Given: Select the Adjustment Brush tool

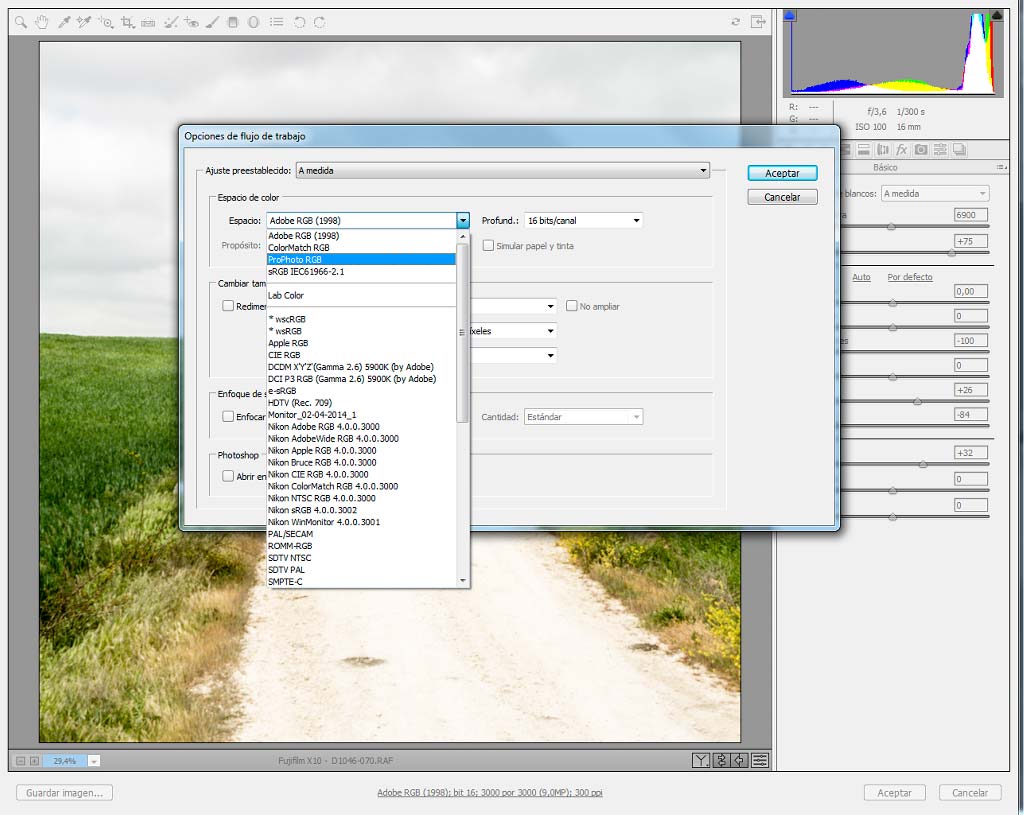Looking at the screenshot, I should coord(212,23).
